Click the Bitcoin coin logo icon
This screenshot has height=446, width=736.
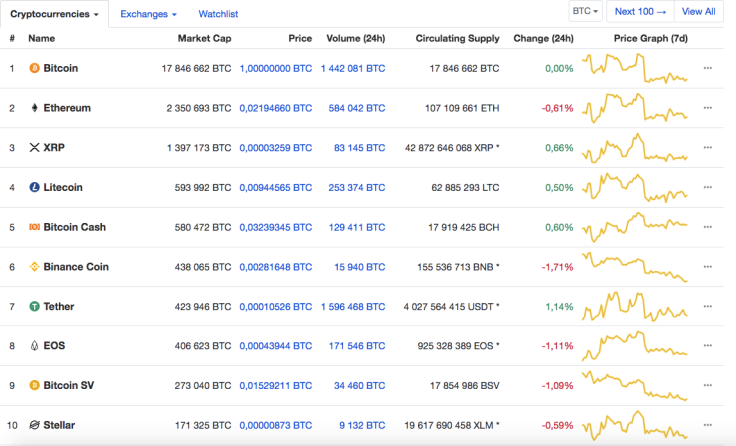click(x=34, y=69)
